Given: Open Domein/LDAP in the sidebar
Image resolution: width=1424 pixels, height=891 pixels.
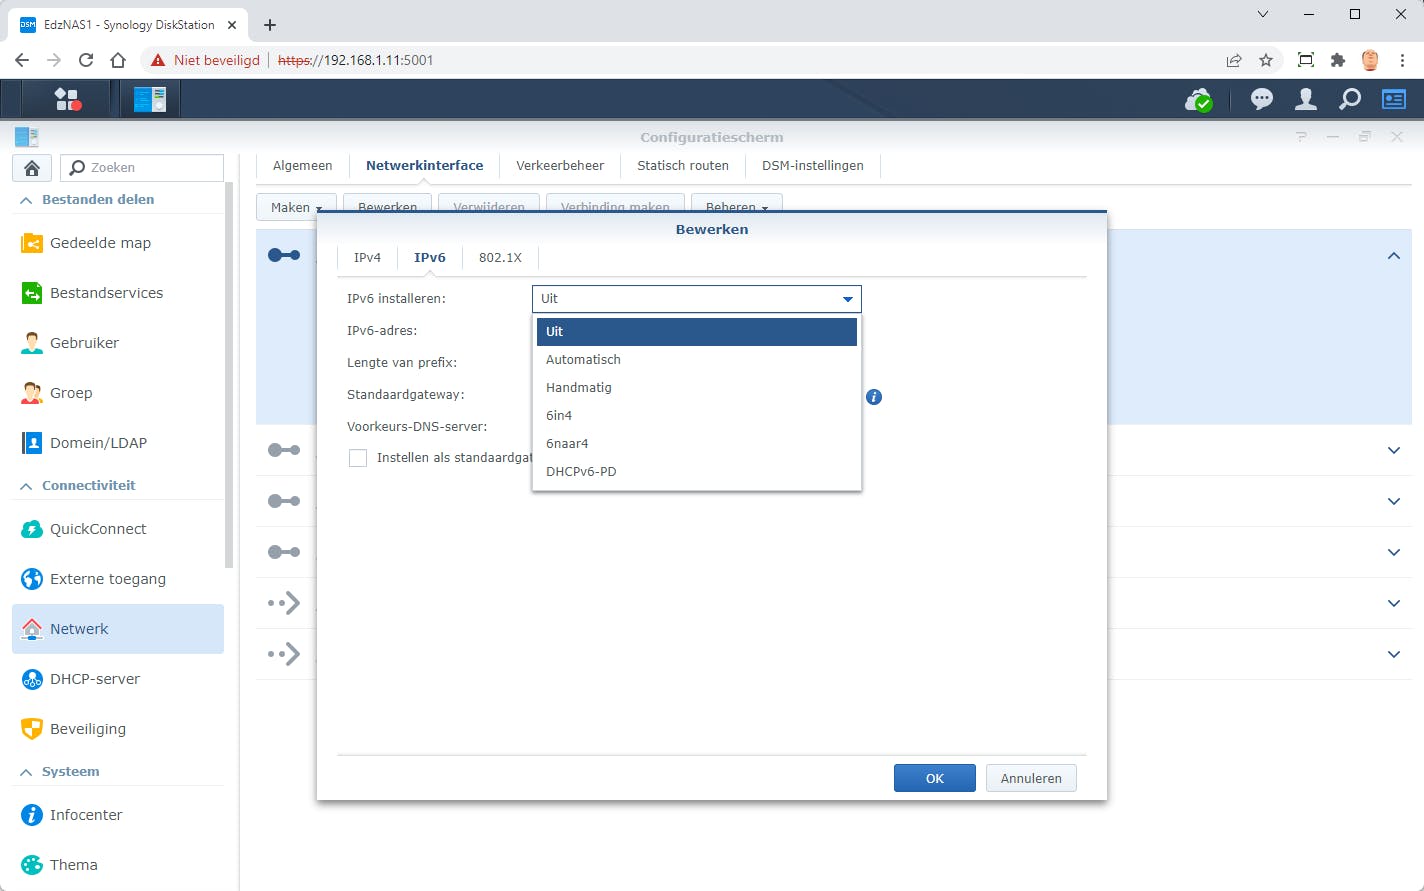Looking at the screenshot, I should point(118,443).
